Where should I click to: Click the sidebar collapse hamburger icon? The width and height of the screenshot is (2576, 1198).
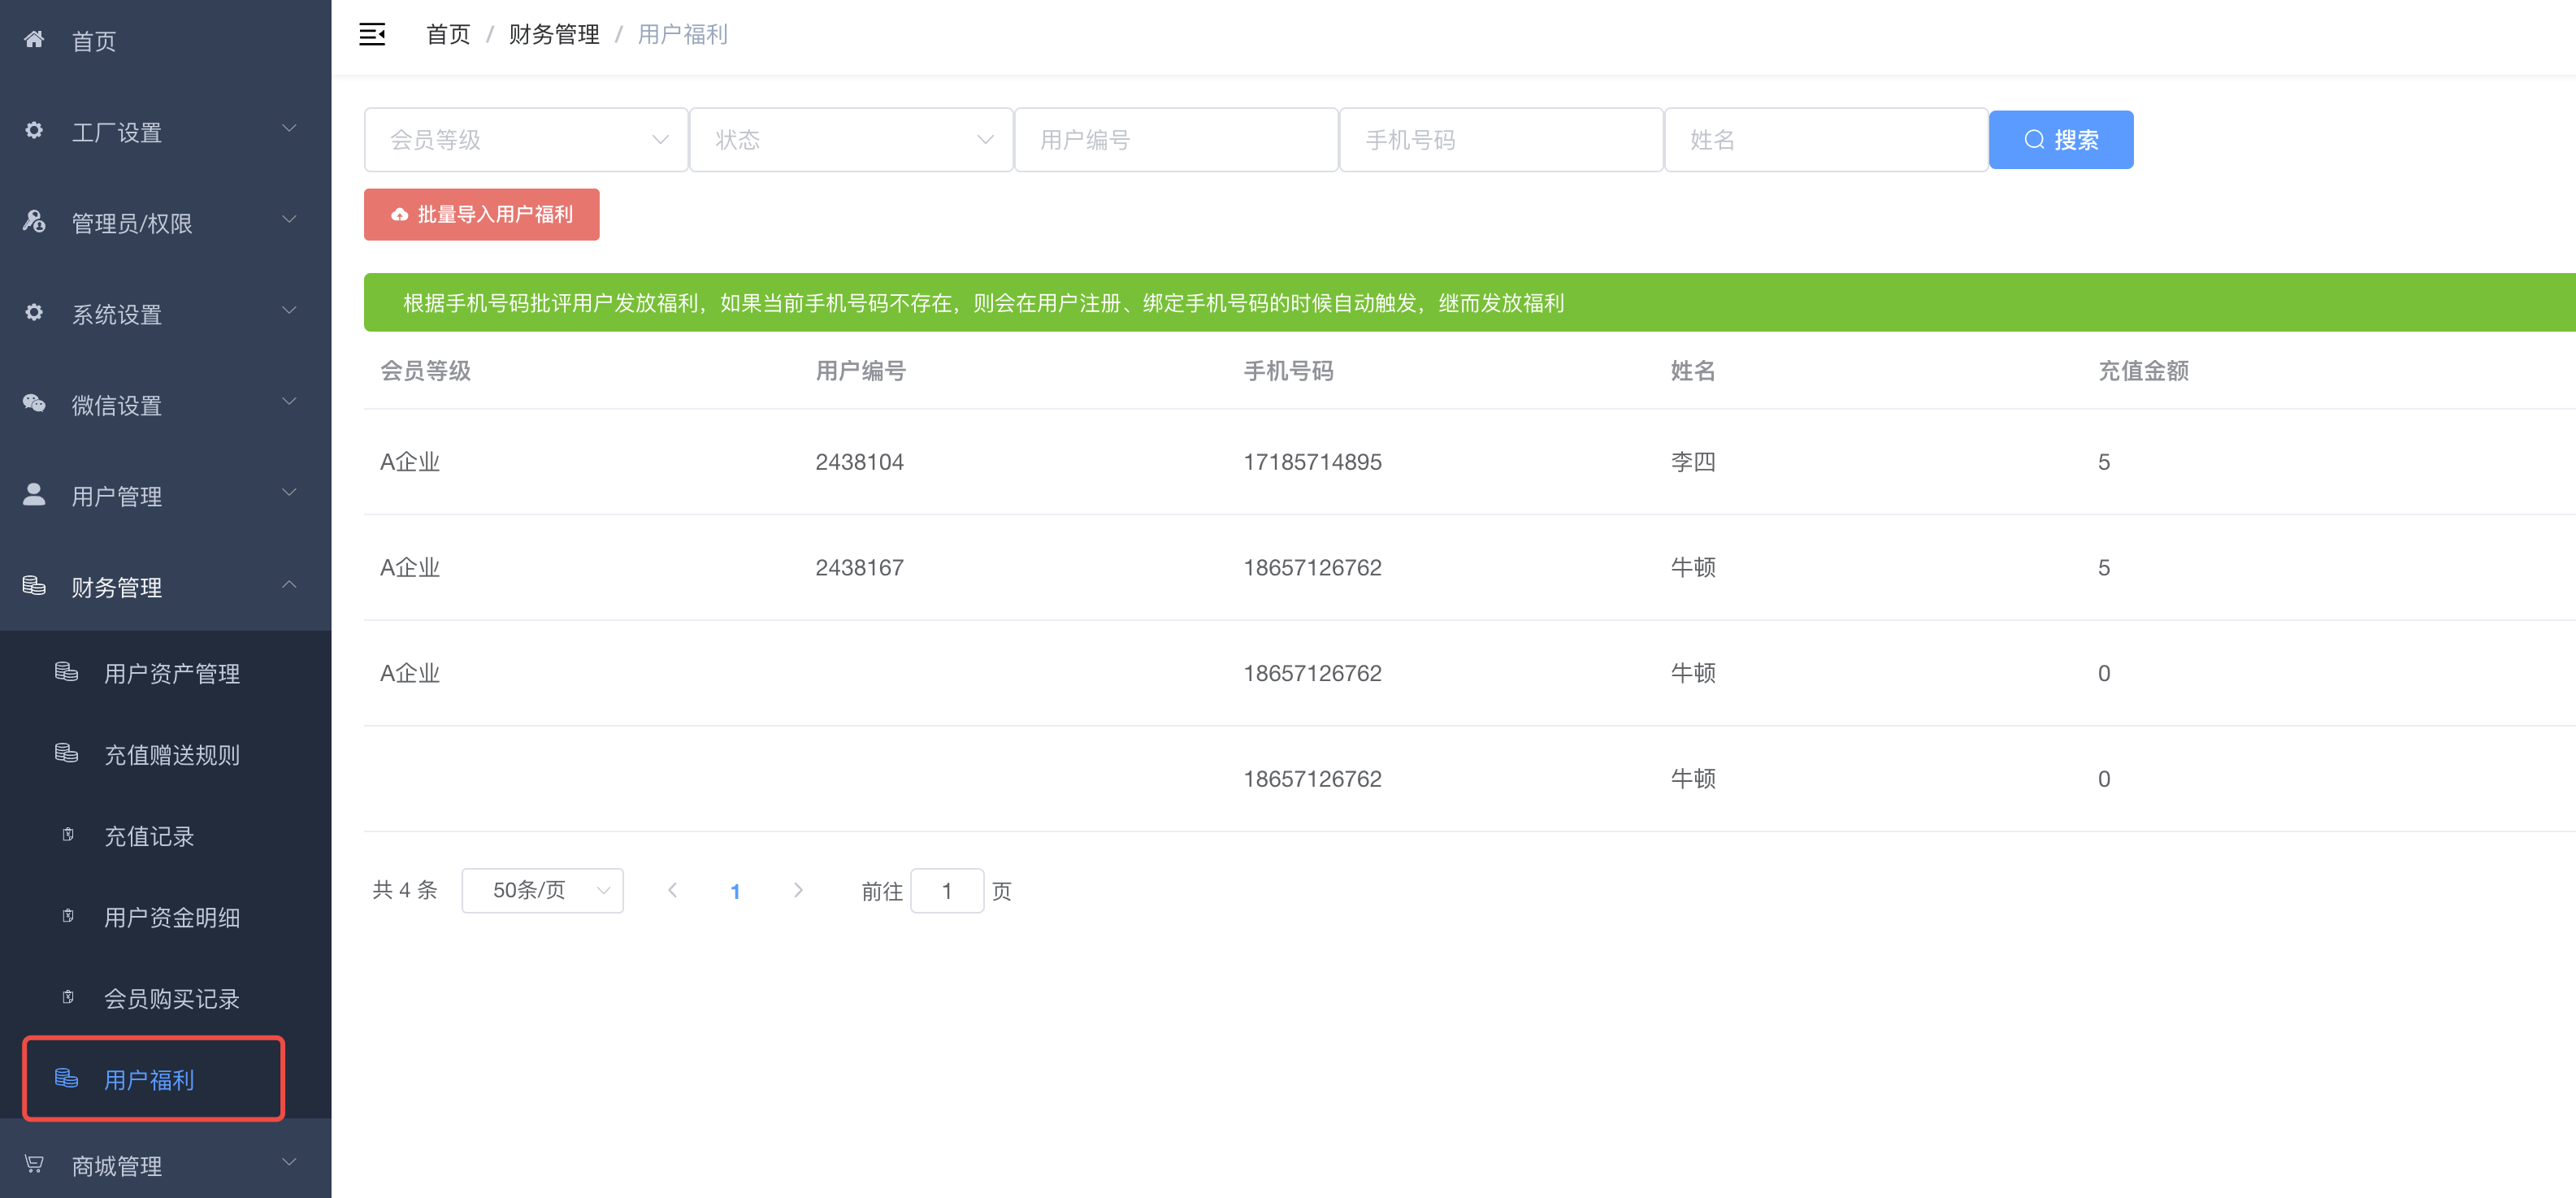coord(372,35)
